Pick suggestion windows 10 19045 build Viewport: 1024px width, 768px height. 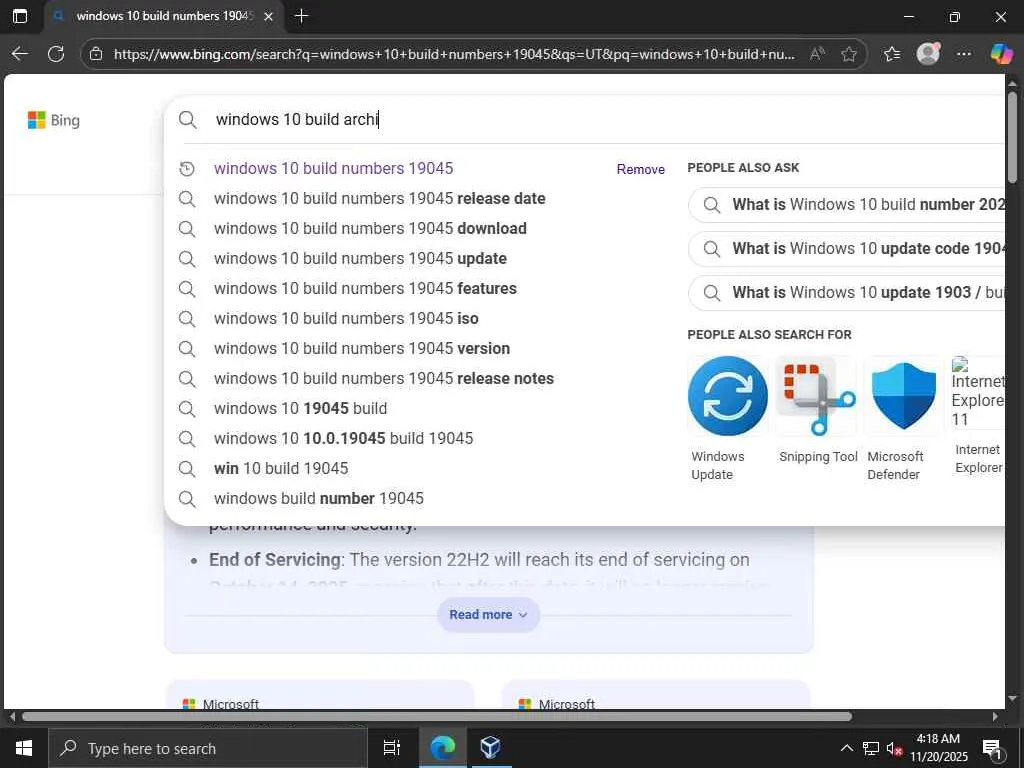point(300,409)
